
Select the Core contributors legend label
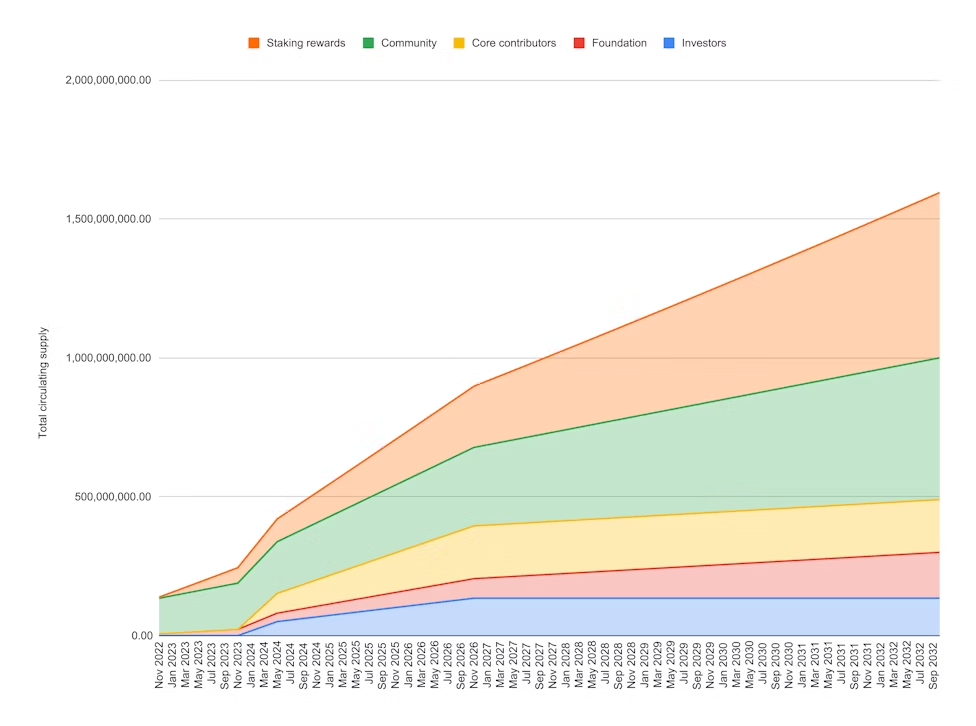513,43
